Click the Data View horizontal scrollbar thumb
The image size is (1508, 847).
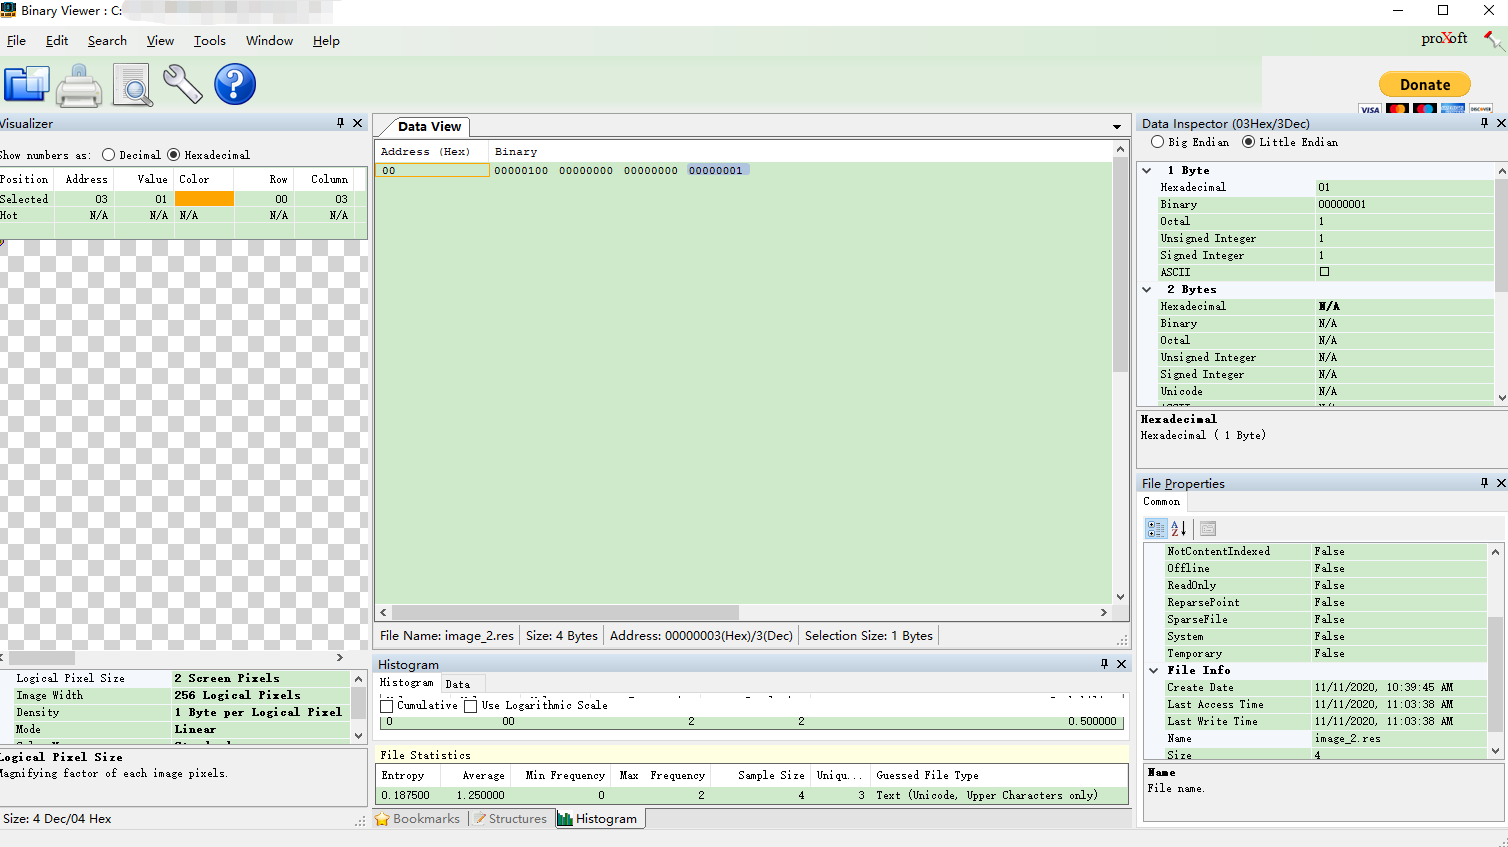(x=565, y=612)
